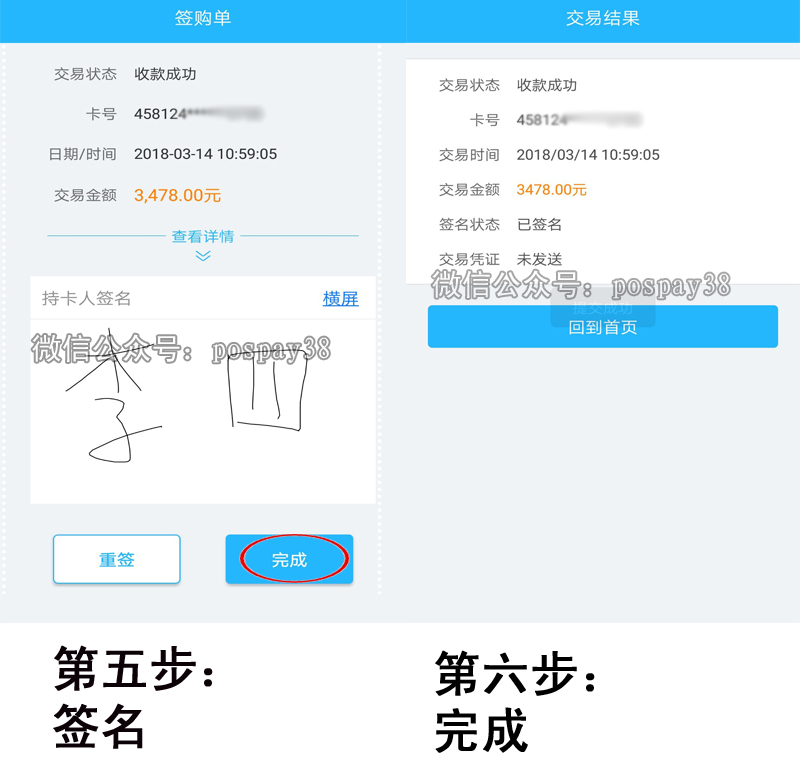This screenshot has width=800, height=780.
Task: Tap the 未发送 receipt status value
Action: coord(539,259)
